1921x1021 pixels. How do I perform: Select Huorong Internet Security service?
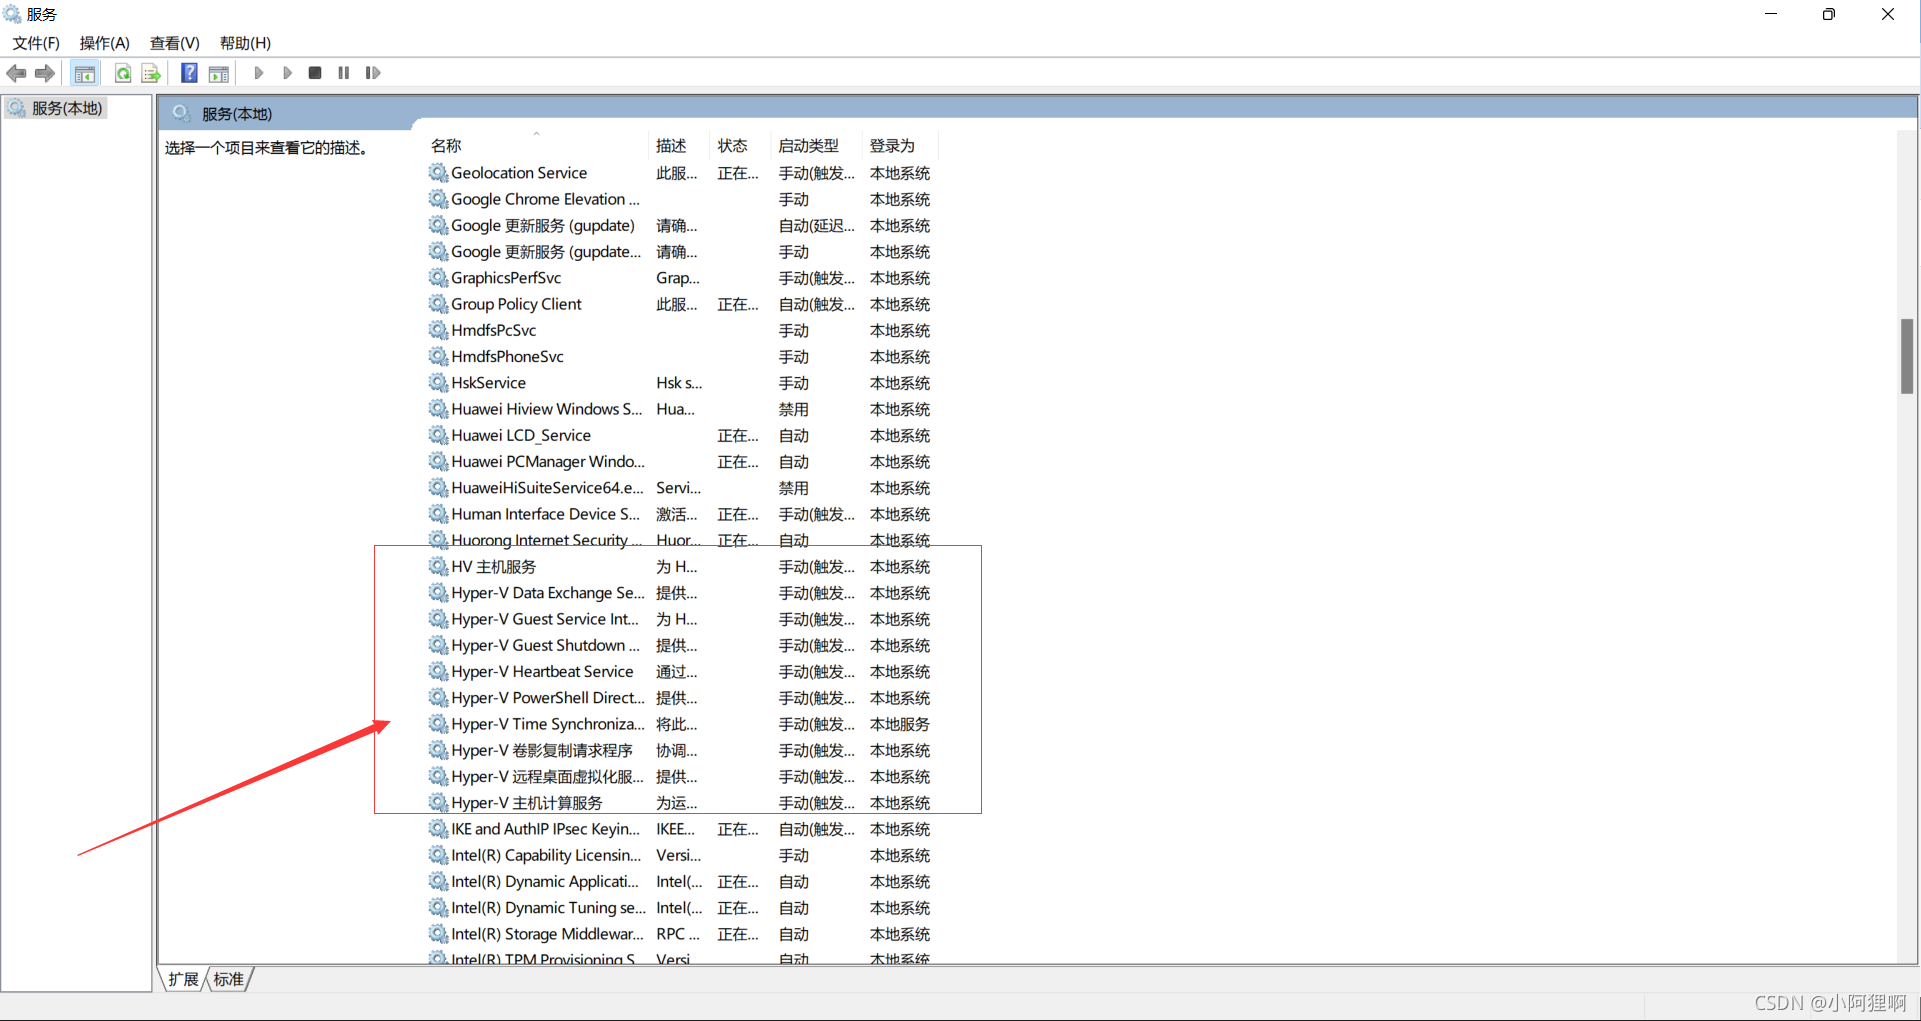click(680, 540)
